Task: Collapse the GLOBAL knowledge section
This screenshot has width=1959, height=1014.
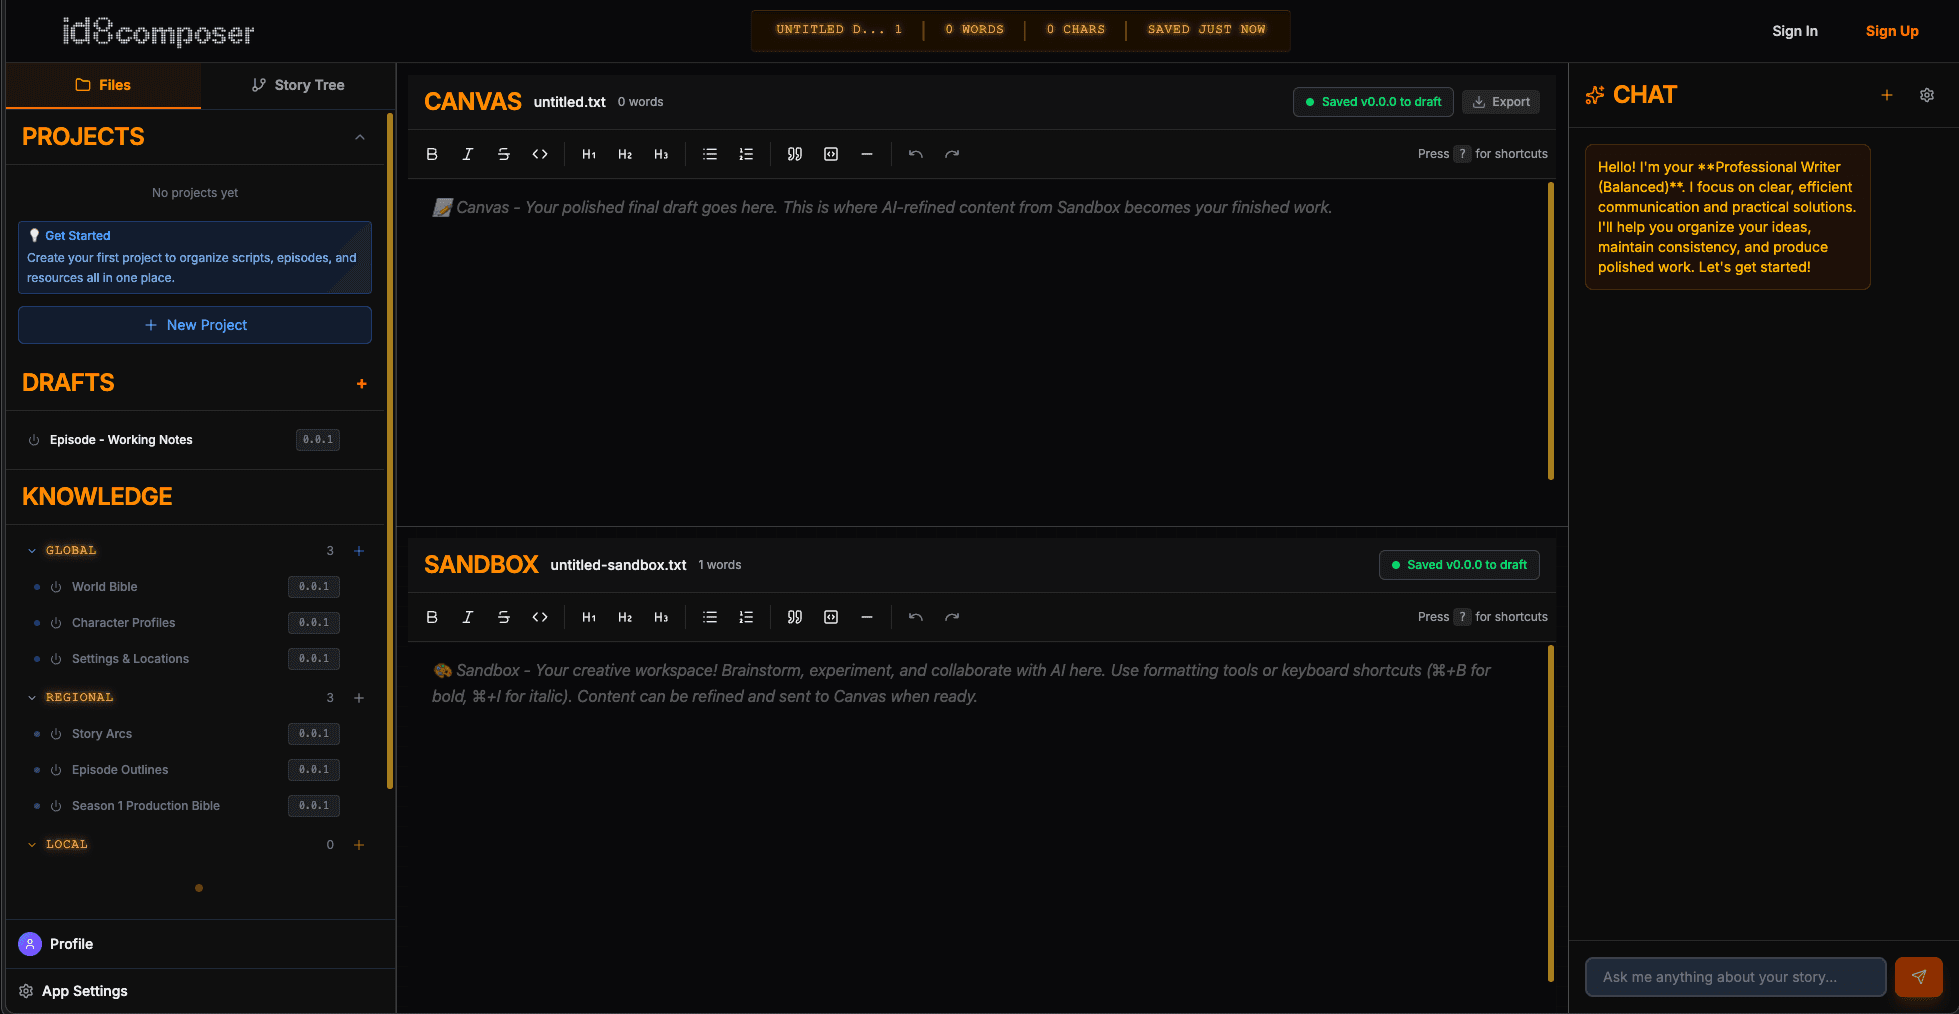Action: [31, 550]
